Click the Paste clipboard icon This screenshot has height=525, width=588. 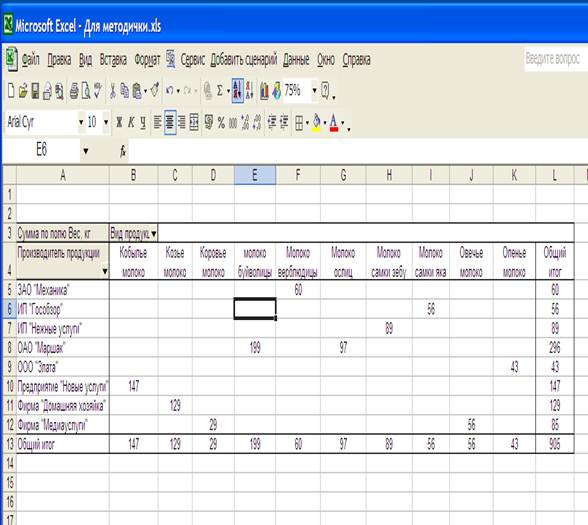click(137, 91)
